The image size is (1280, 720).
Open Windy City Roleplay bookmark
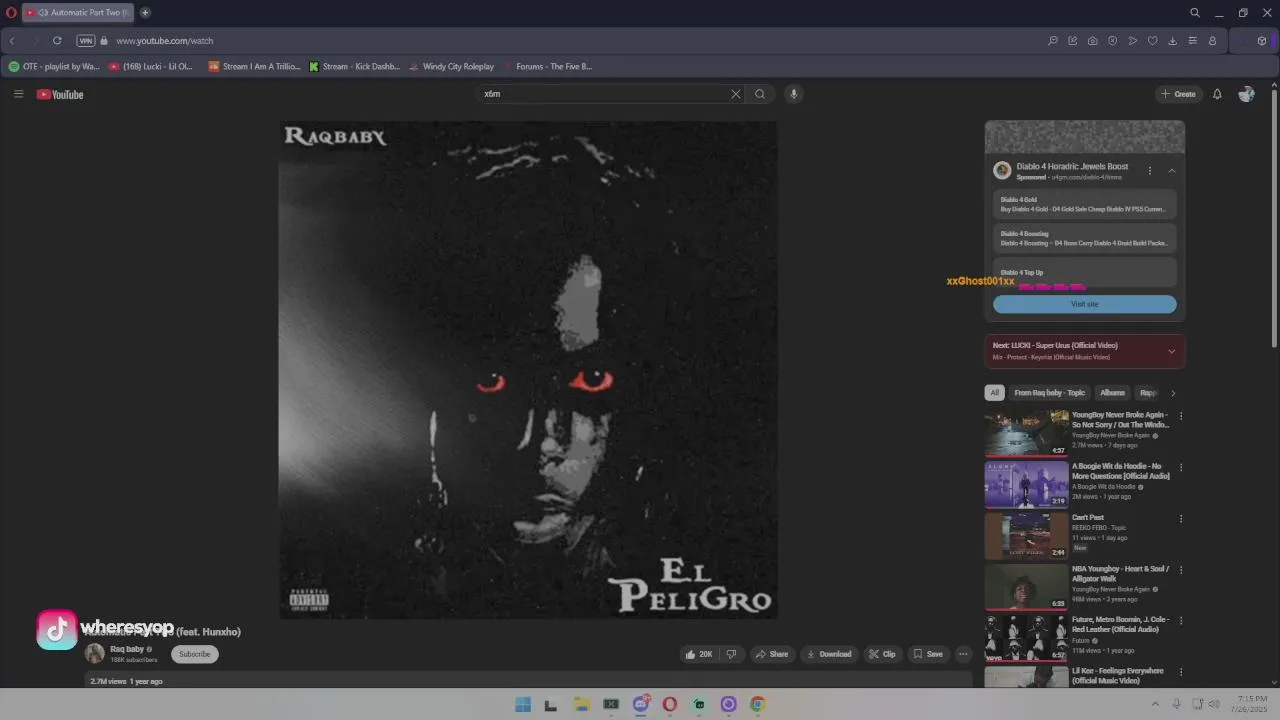[452, 67]
